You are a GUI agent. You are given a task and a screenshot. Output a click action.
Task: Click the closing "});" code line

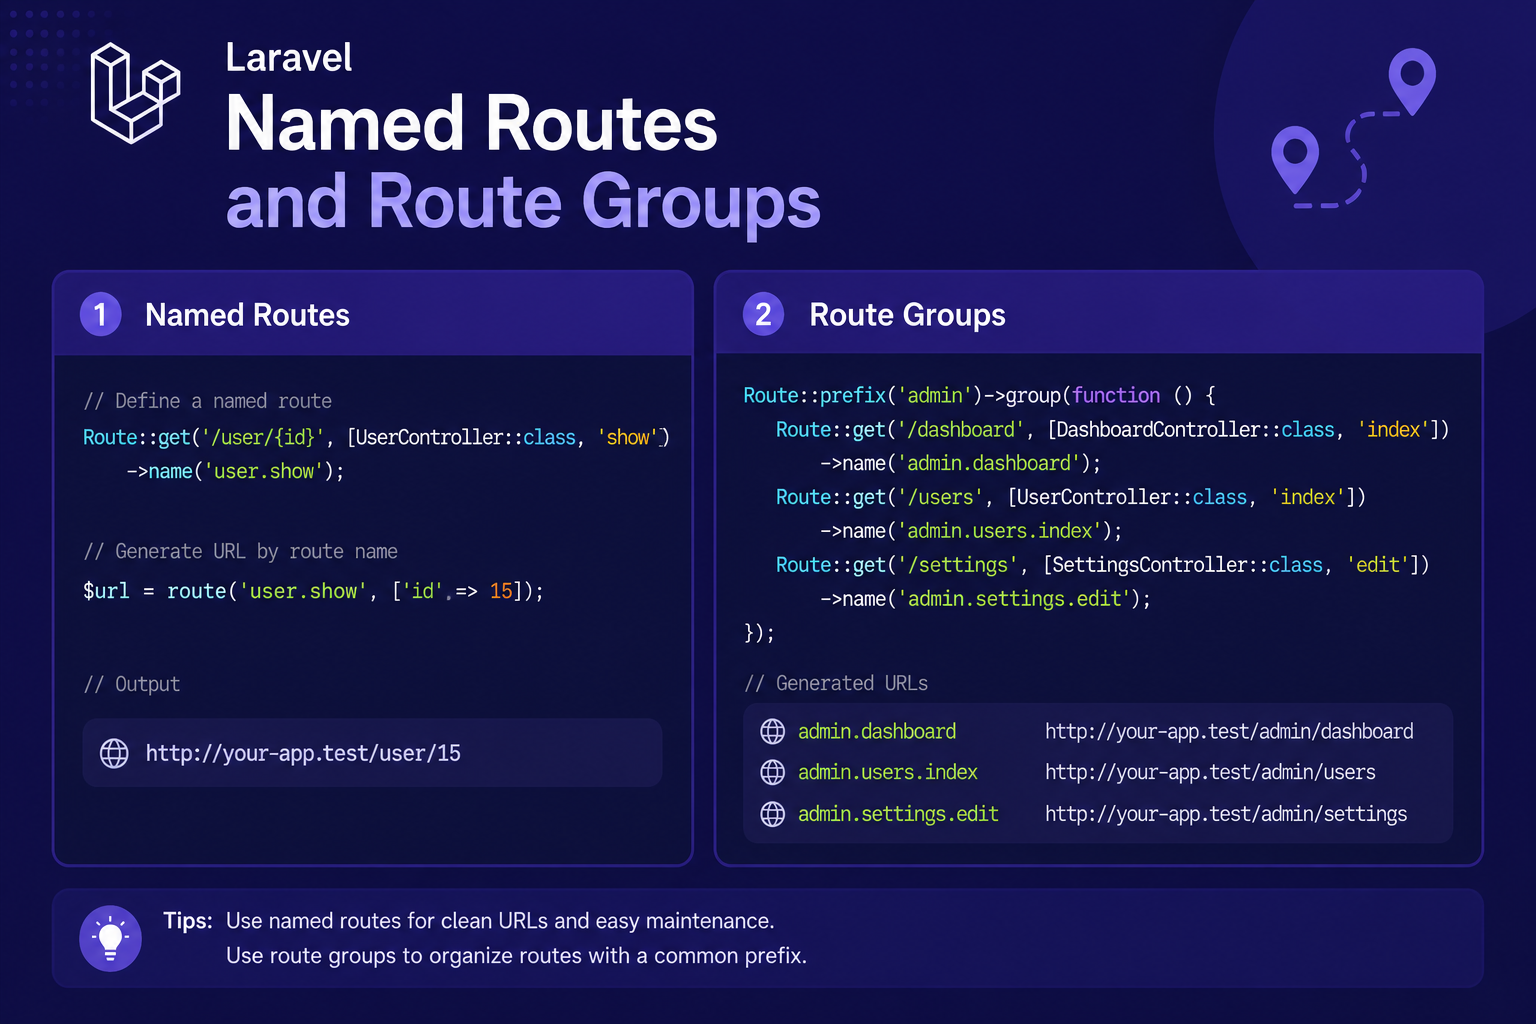point(759,633)
